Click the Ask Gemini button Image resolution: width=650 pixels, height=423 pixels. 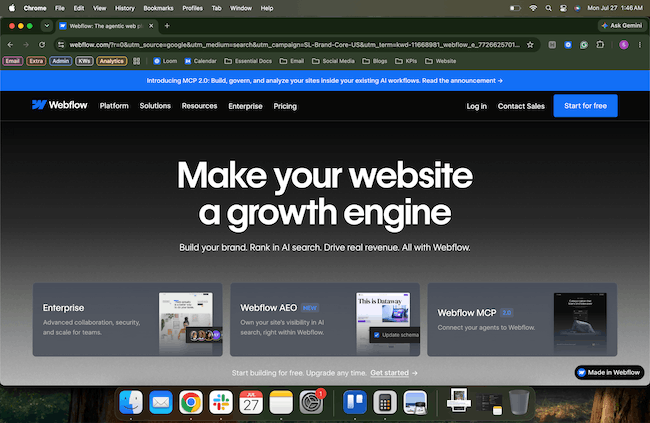621,26
